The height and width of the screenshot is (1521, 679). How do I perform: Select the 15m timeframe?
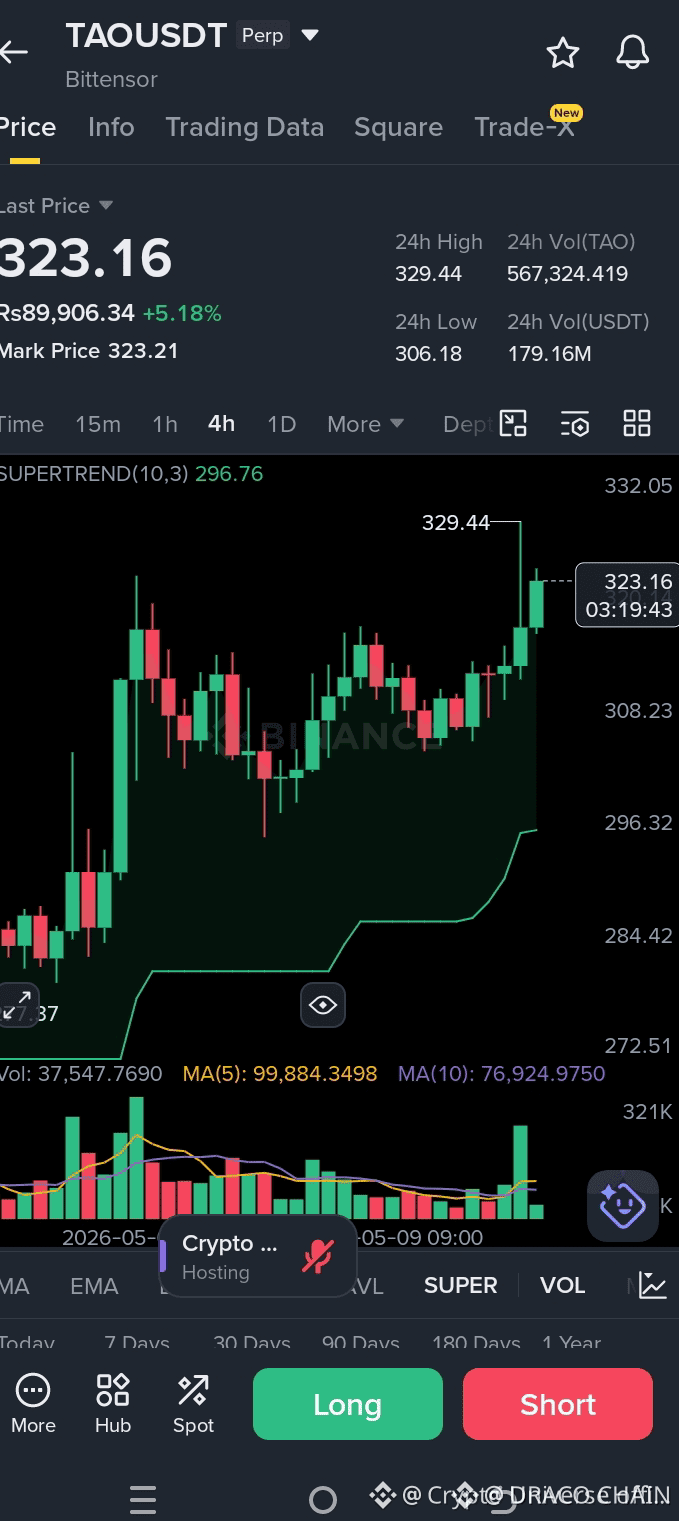click(x=98, y=424)
